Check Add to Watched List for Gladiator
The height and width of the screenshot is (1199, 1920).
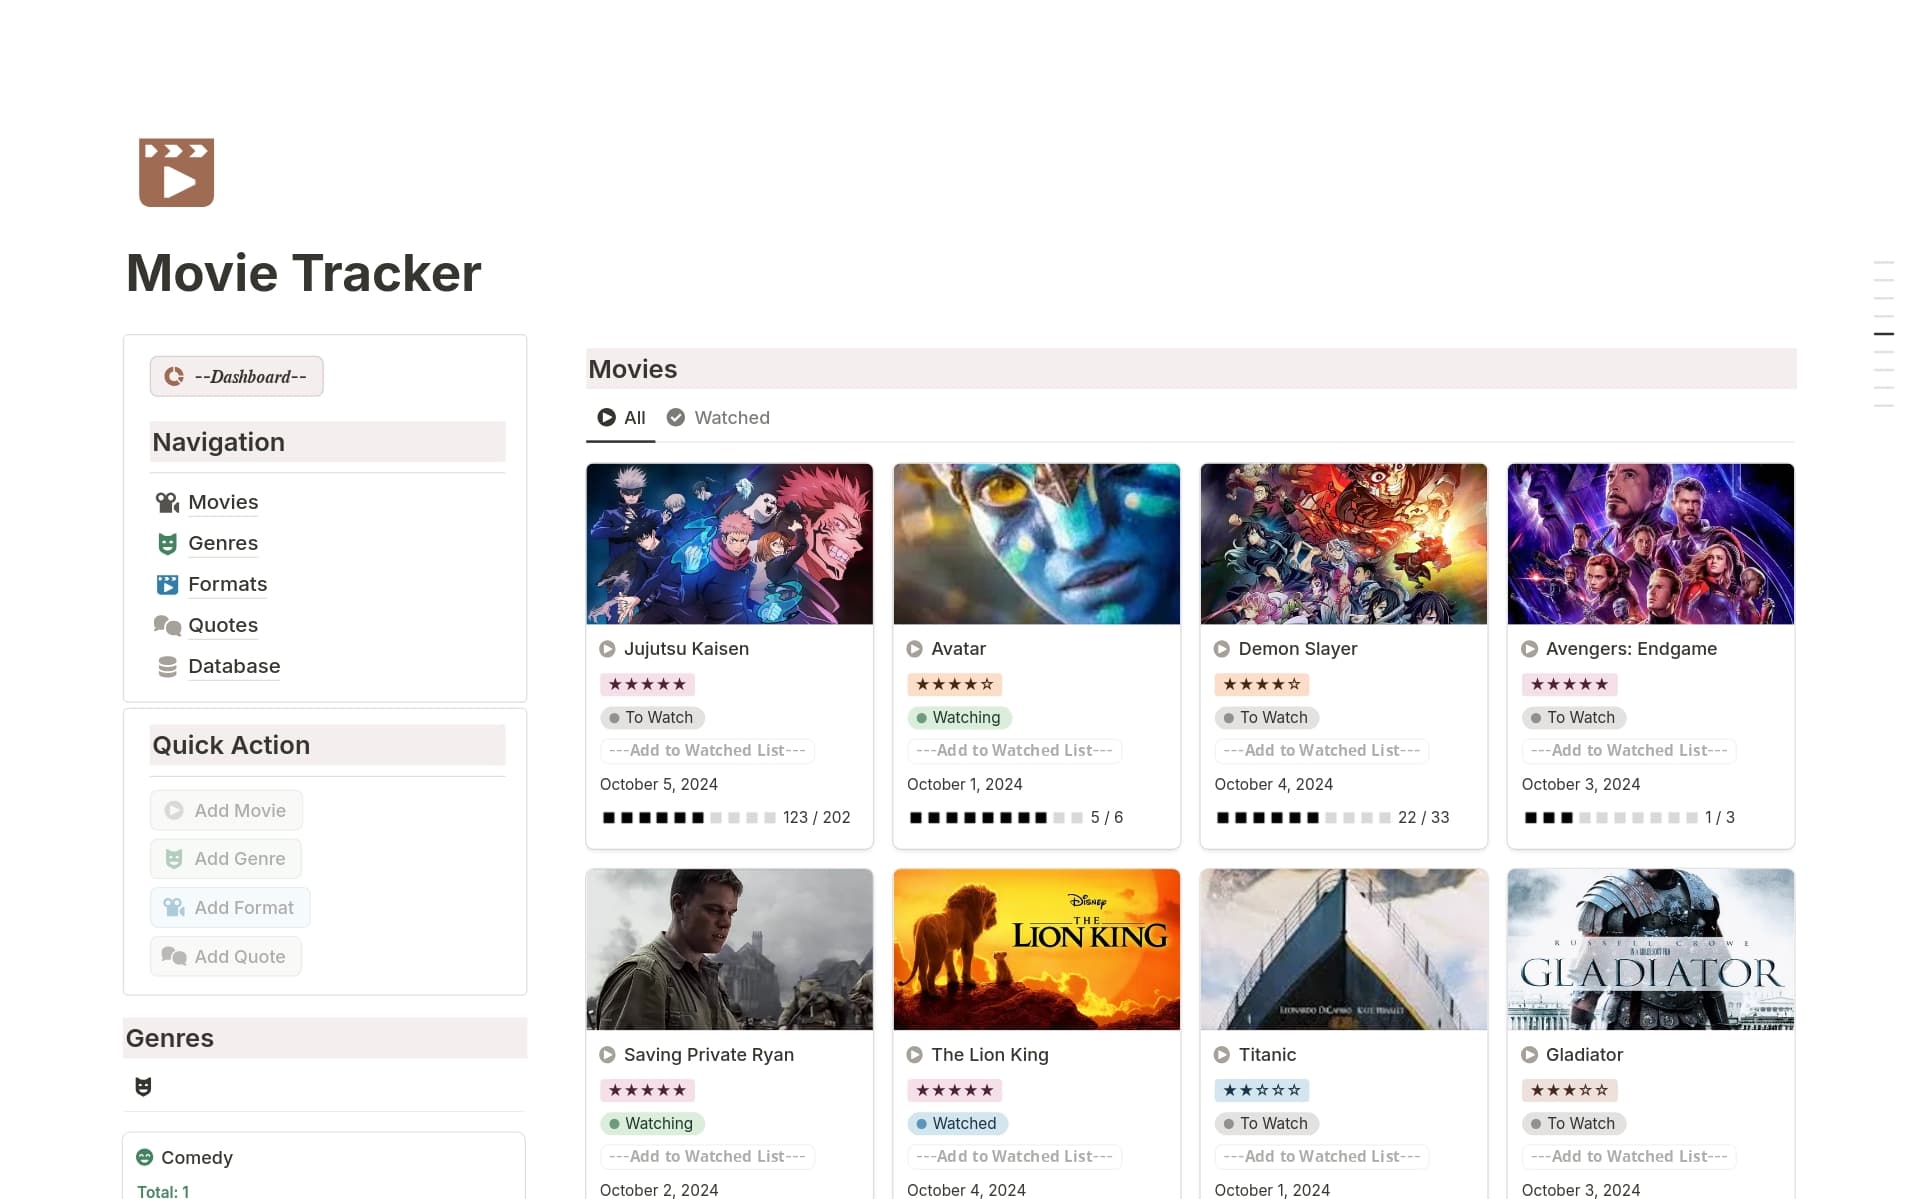1628,1156
